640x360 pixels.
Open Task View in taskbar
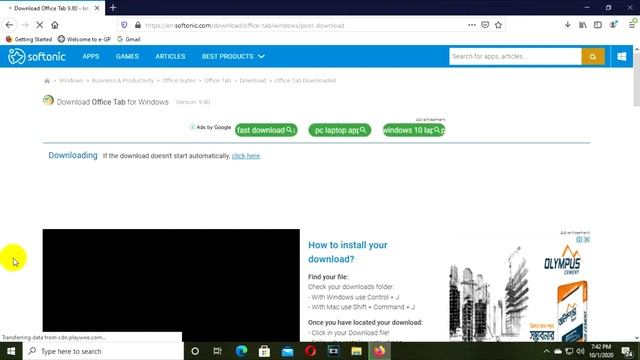218,351
